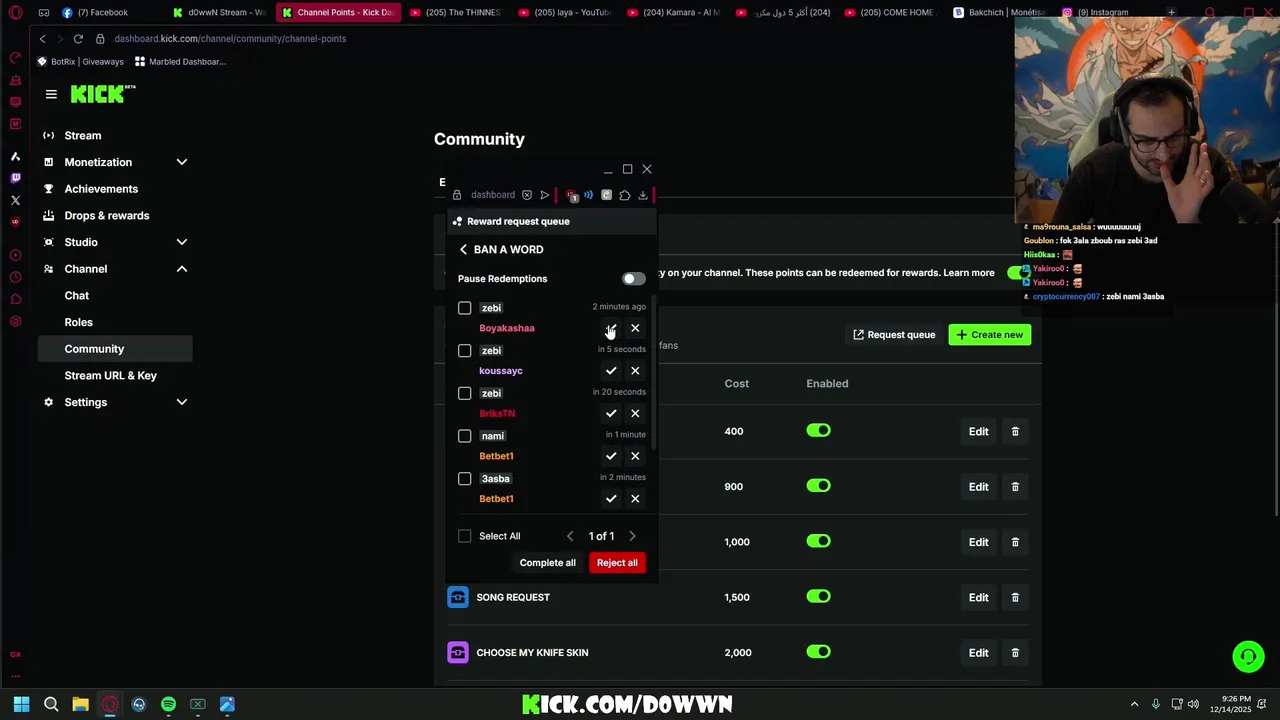
Task: Go to previous queue page
Action: (x=570, y=536)
